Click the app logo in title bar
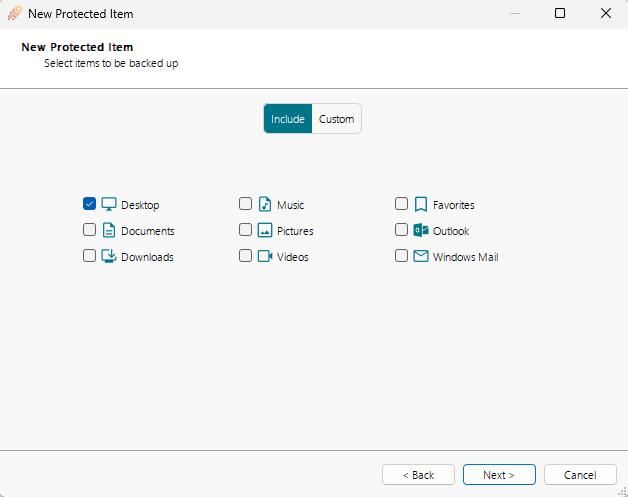Viewport: 628px width, 497px height. tap(14, 14)
